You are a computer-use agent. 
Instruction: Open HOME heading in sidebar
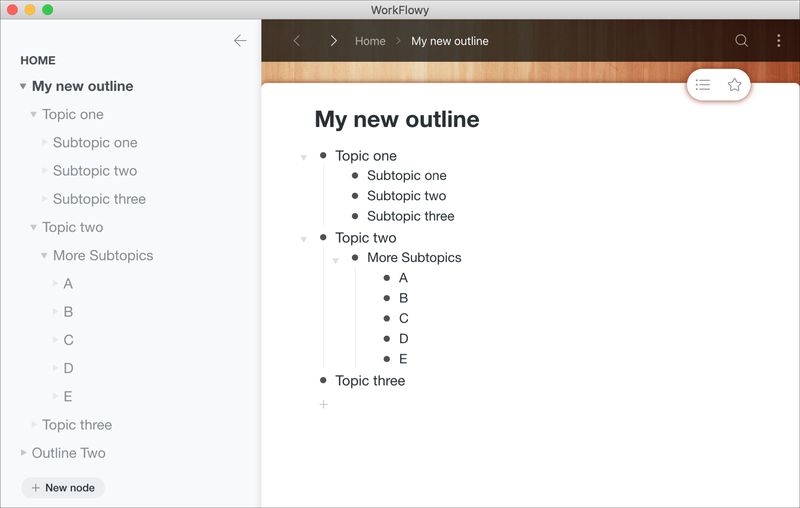click(38, 60)
